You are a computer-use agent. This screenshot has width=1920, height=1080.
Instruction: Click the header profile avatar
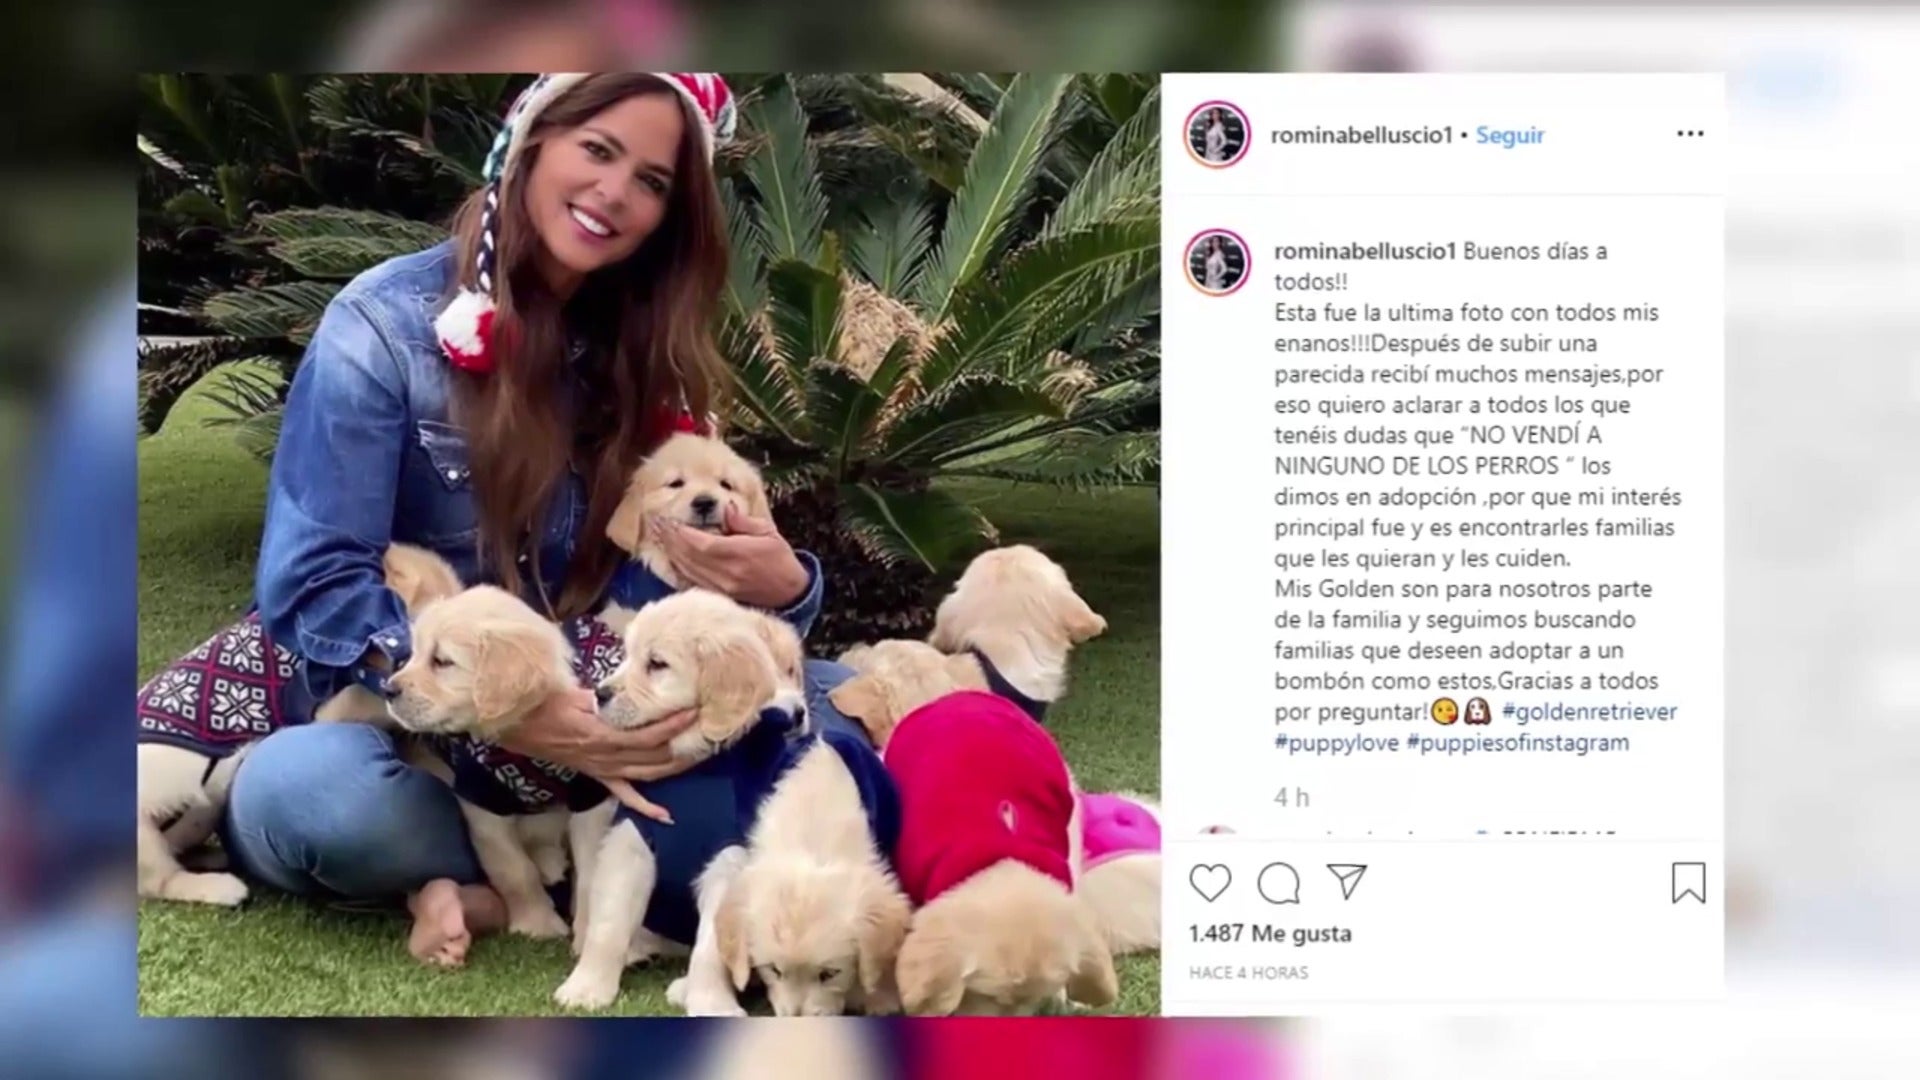click(1217, 134)
